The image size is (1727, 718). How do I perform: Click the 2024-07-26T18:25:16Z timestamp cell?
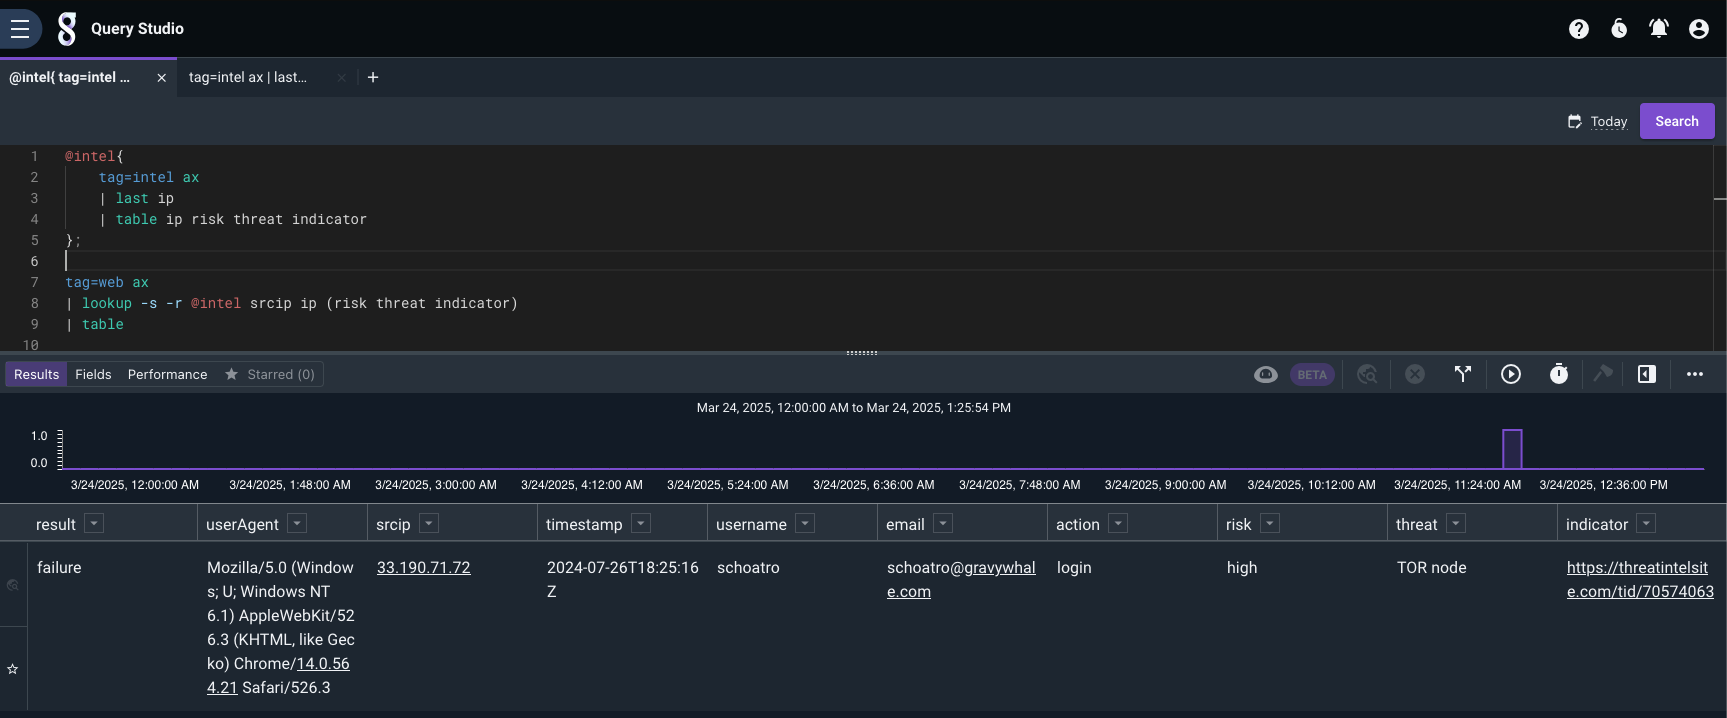click(622, 579)
